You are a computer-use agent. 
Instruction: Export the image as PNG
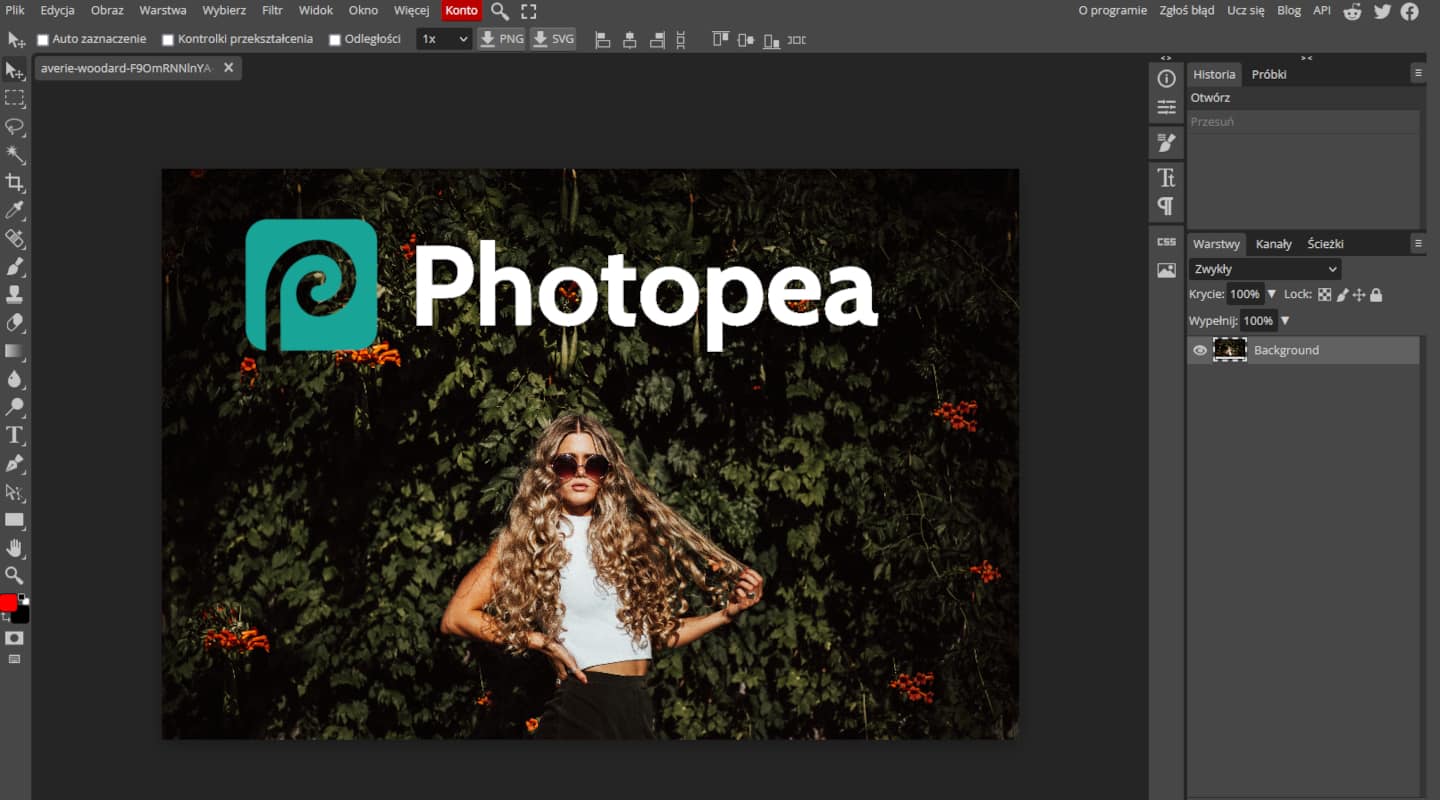point(501,38)
